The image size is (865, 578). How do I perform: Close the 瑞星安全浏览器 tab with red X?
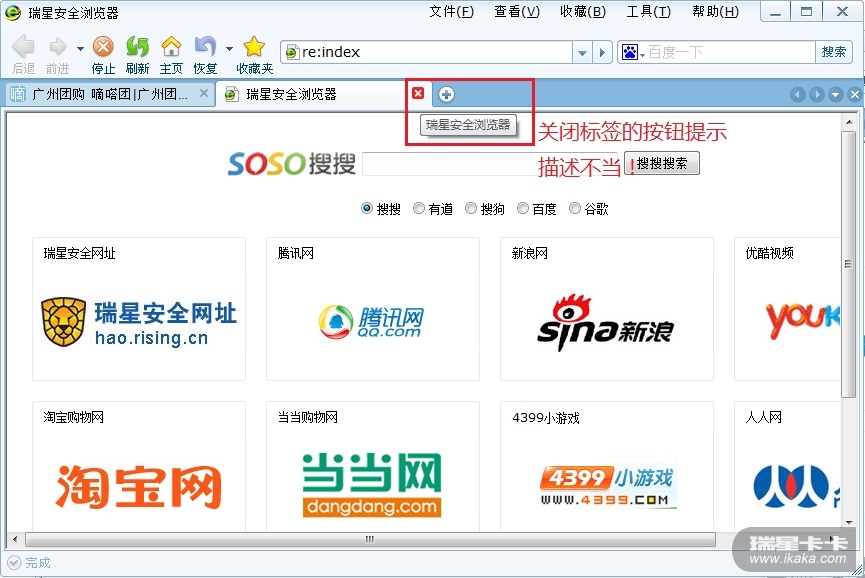click(x=418, y=93)
